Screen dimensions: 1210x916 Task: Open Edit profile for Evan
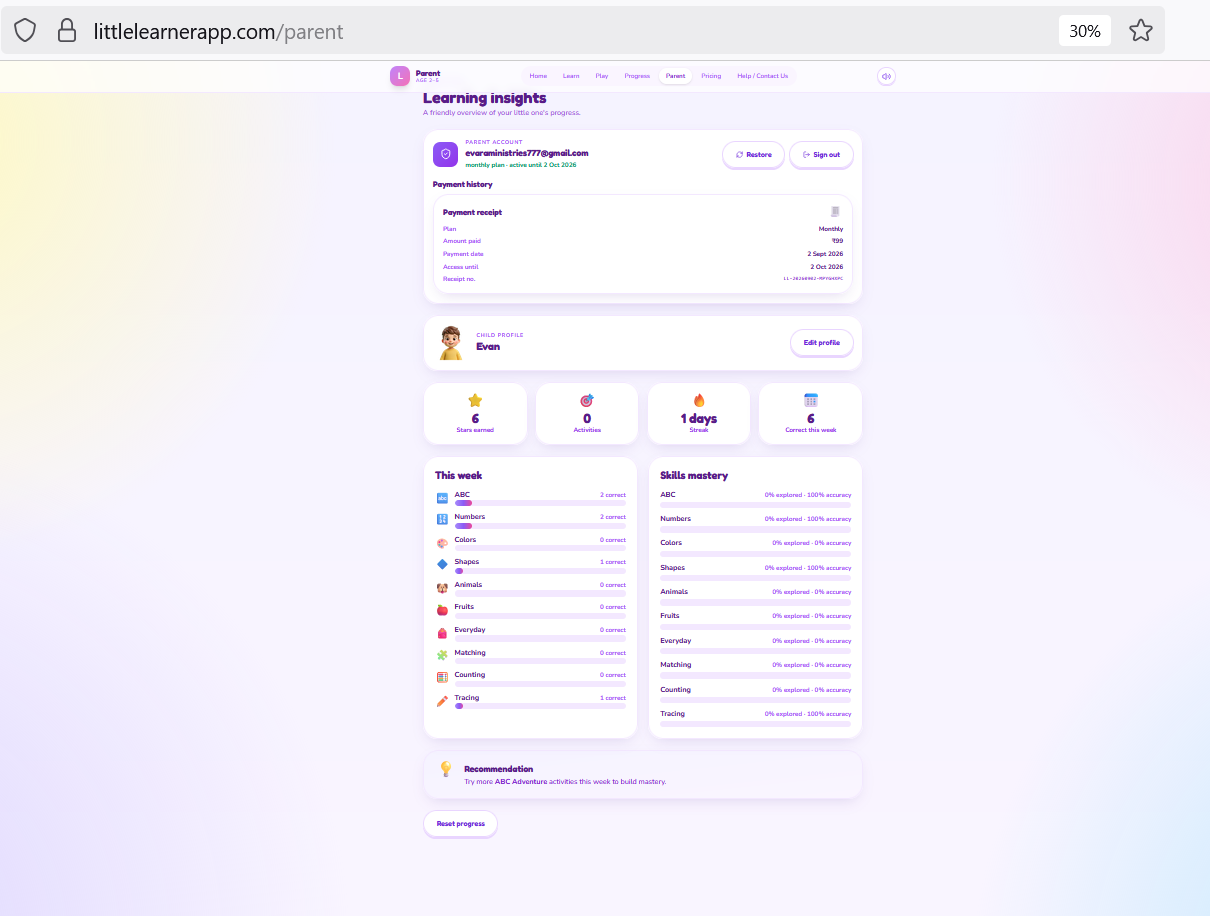[x=822, y=343]
